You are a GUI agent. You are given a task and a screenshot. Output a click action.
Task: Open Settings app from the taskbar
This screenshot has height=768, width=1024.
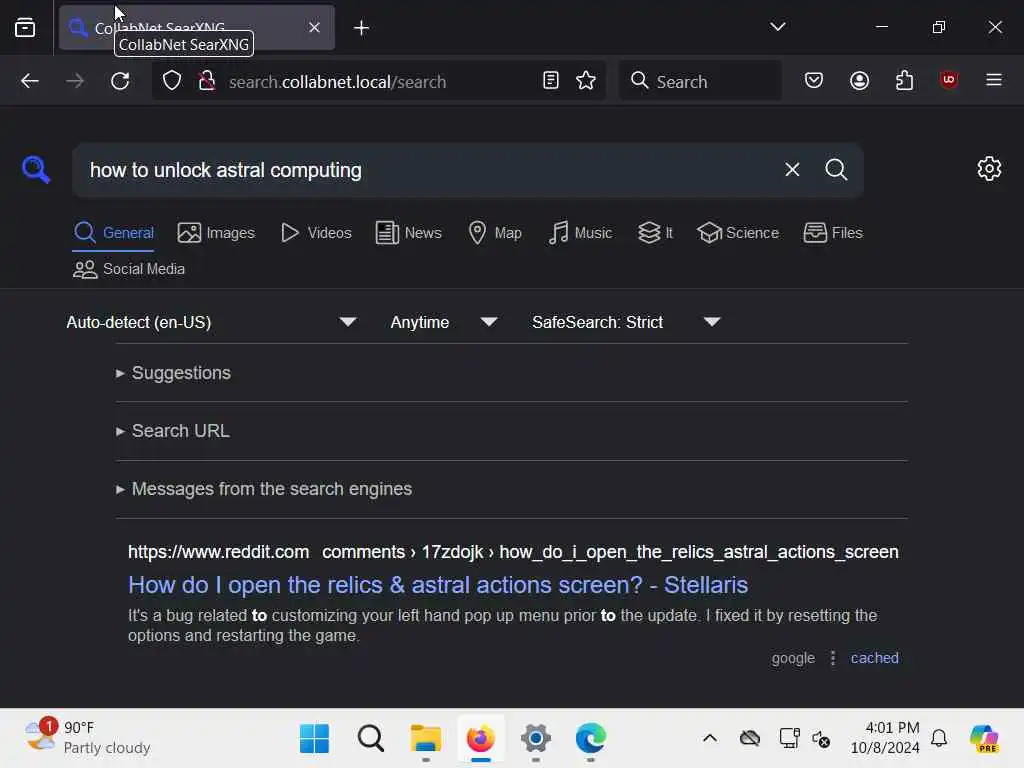(536, 739)
